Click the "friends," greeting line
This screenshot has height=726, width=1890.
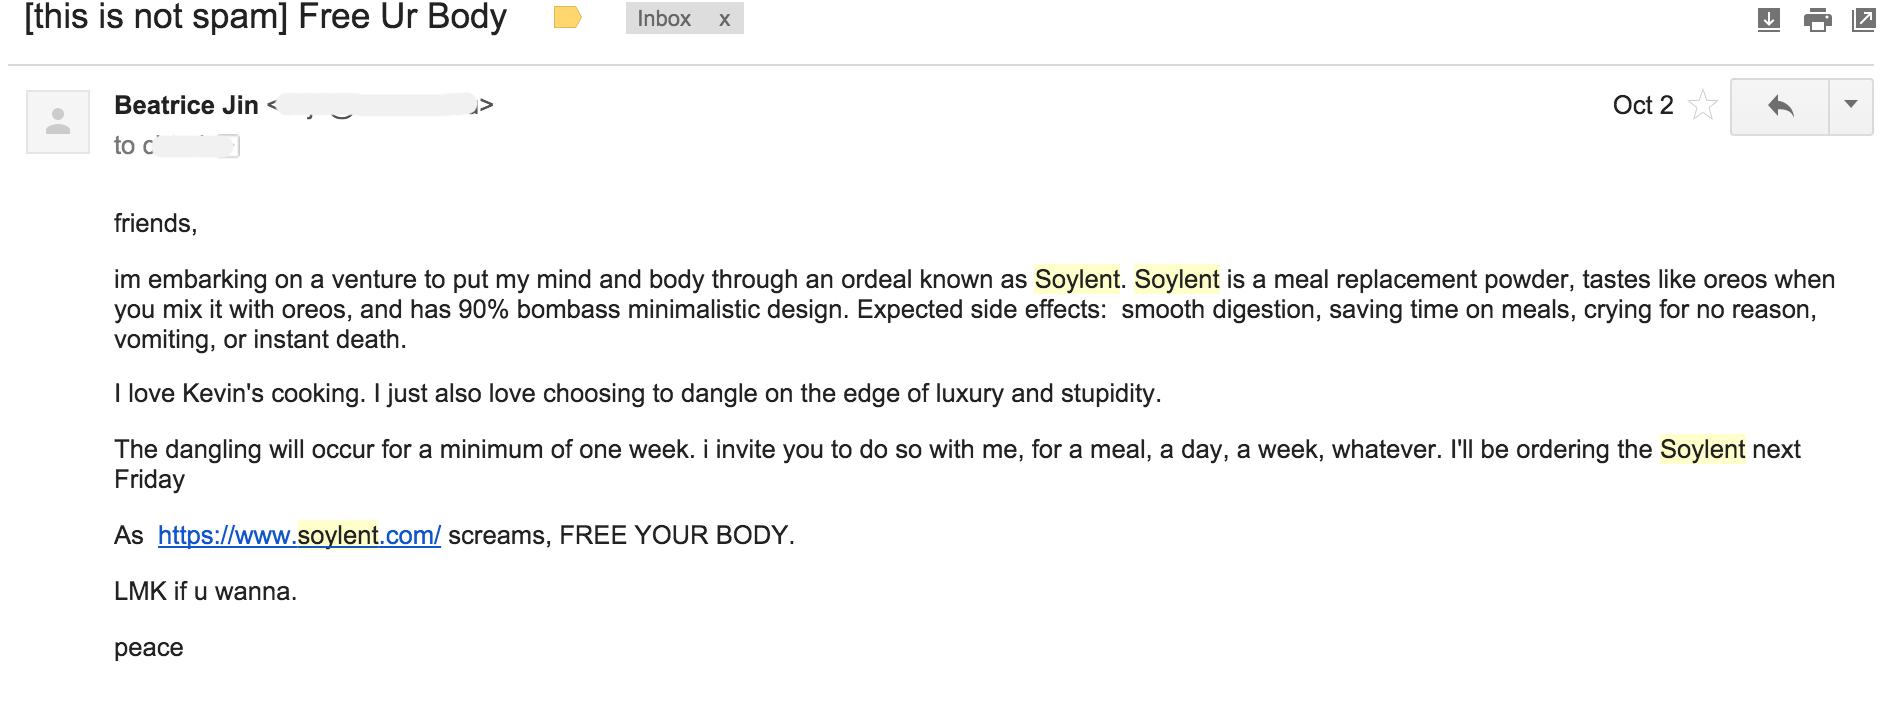pyautogui.click(x=155, y=223)
